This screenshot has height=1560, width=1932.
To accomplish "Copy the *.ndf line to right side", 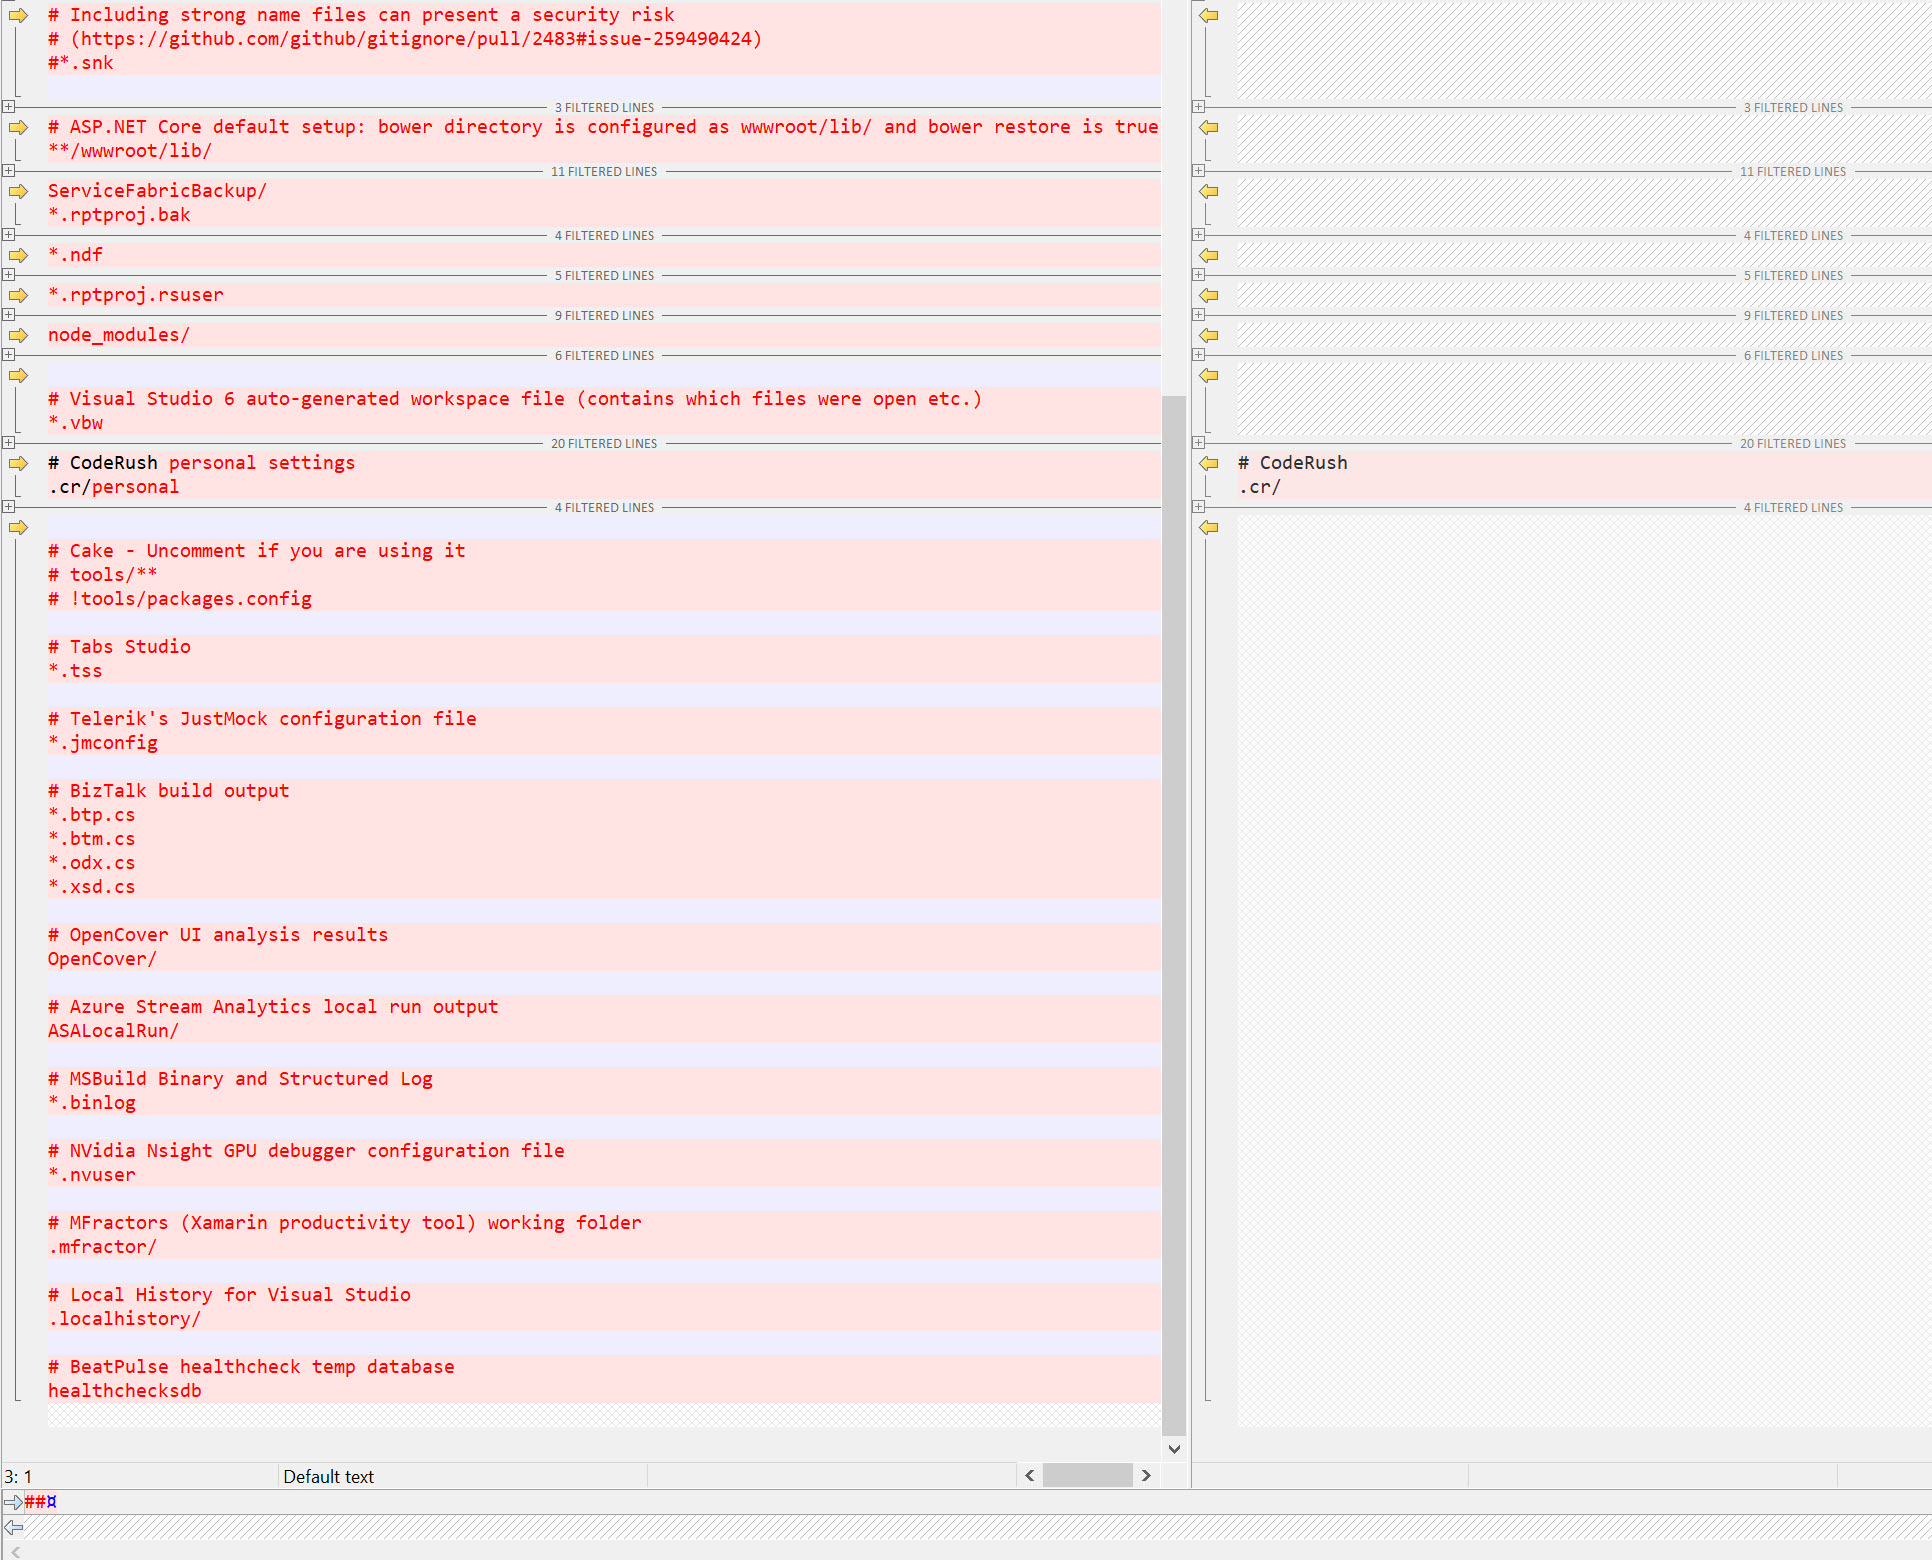I will (18, 255).
